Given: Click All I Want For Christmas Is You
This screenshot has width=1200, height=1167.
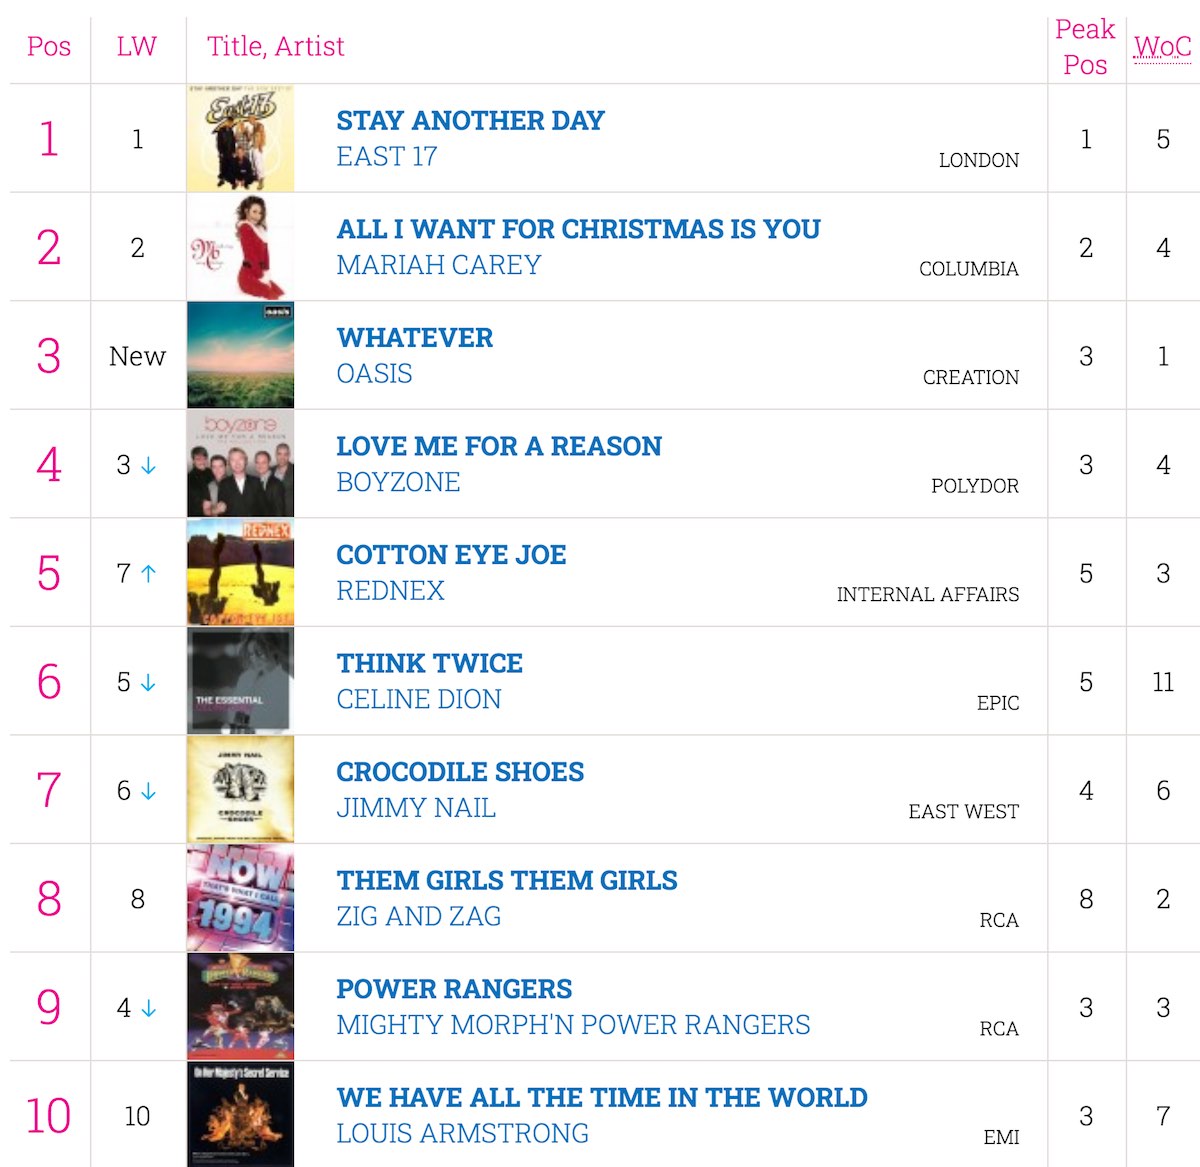Looking at the screenshot, I should (x=578, y=229).
